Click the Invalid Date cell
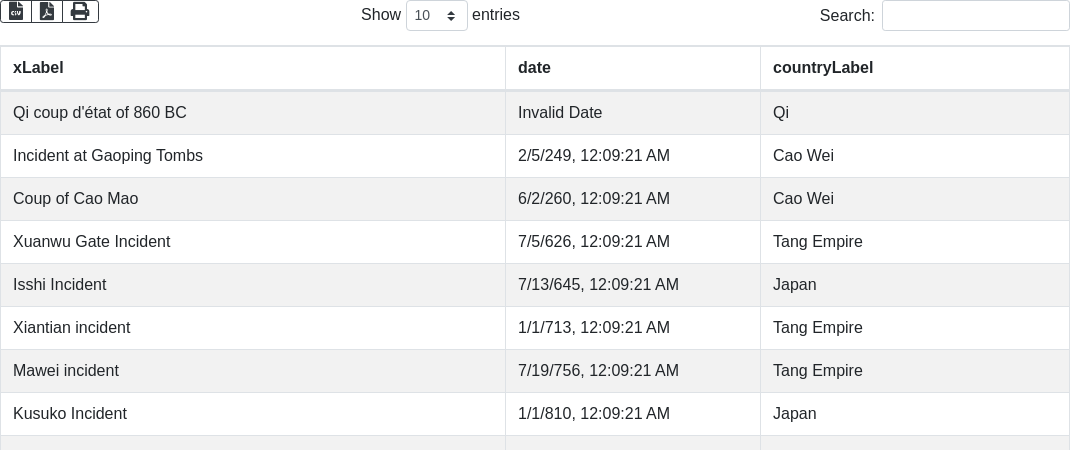Screen dimensions: 1070x450 (560, 113)
